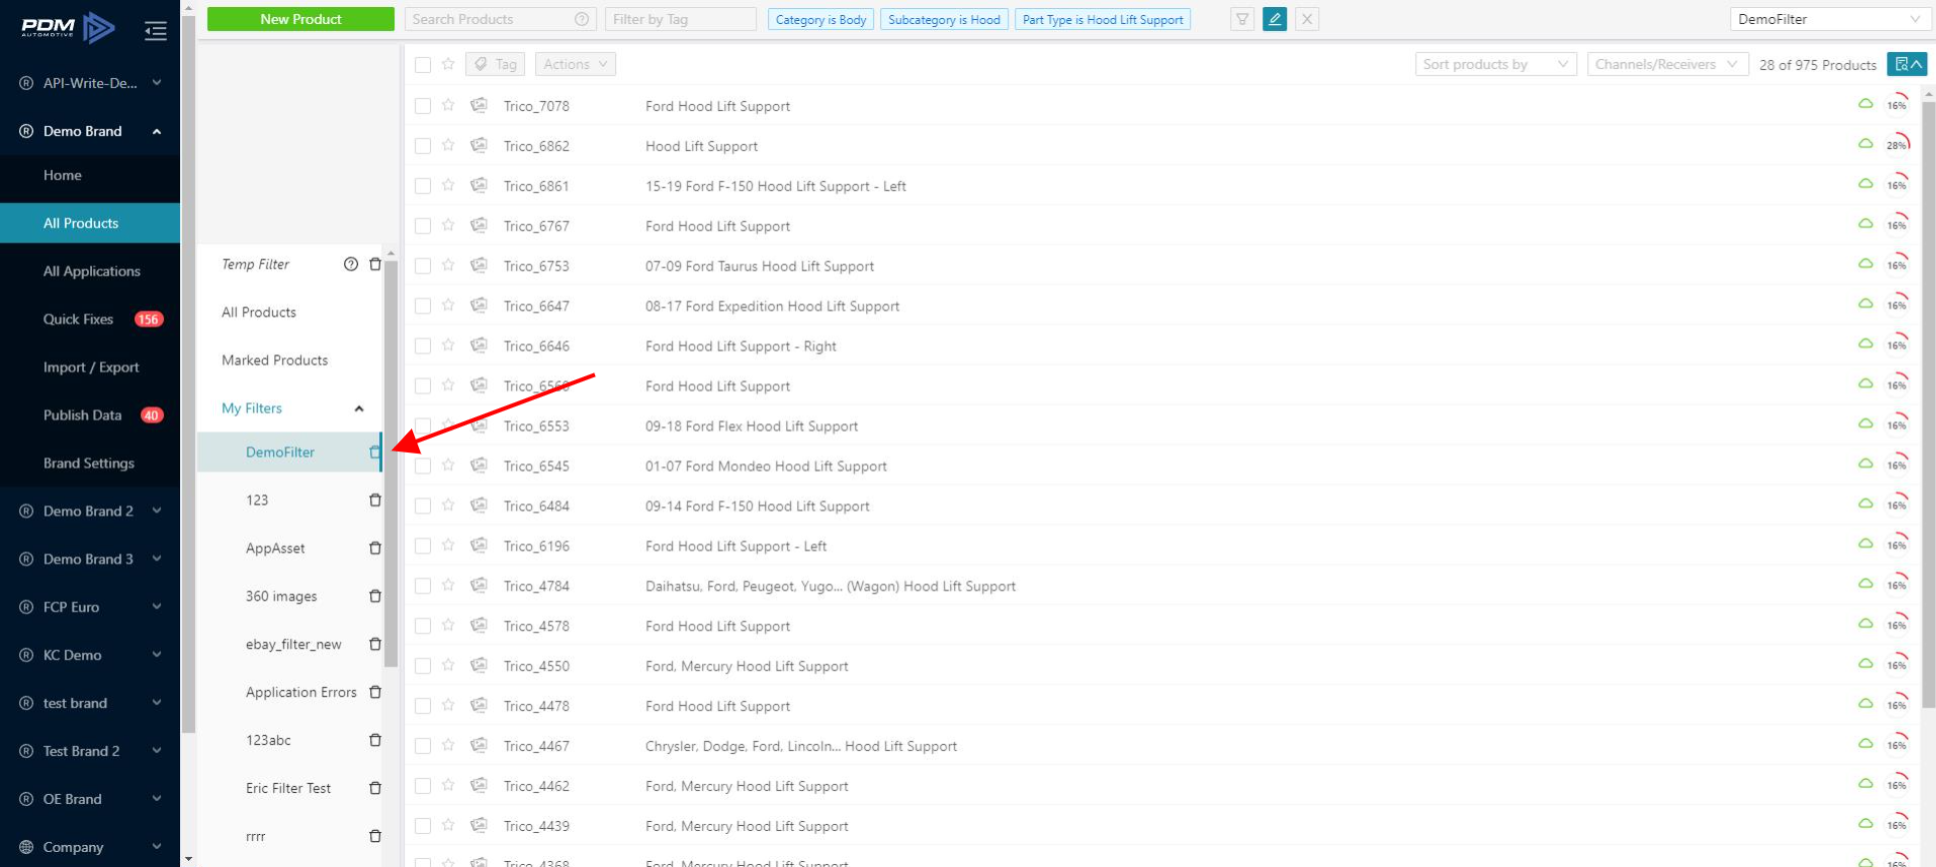Open the Actions dropdown

coord(575,64)
